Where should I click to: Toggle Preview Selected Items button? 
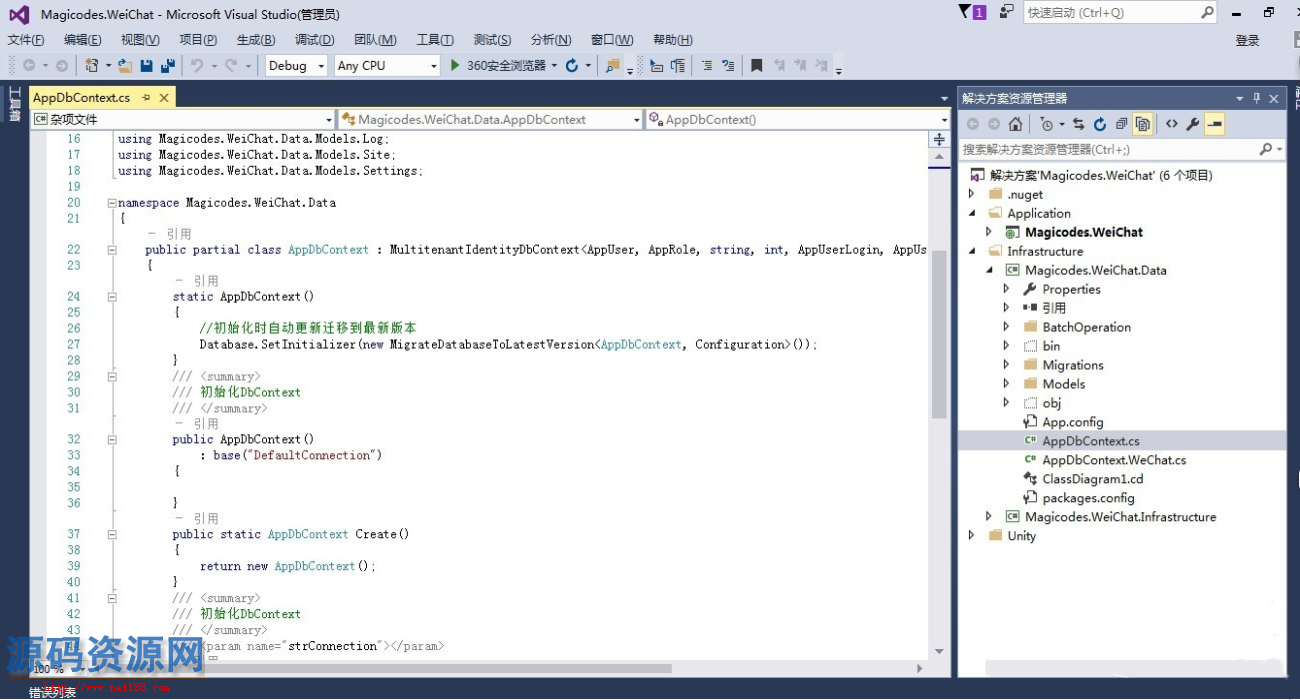[1215, 124]
